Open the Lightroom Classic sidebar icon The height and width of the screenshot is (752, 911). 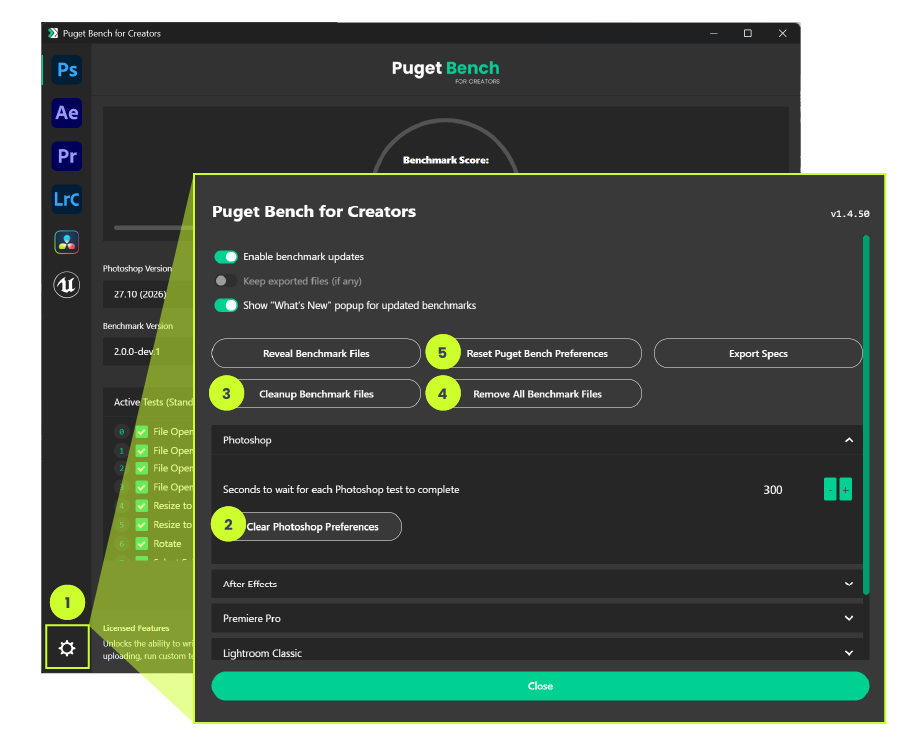67,199
